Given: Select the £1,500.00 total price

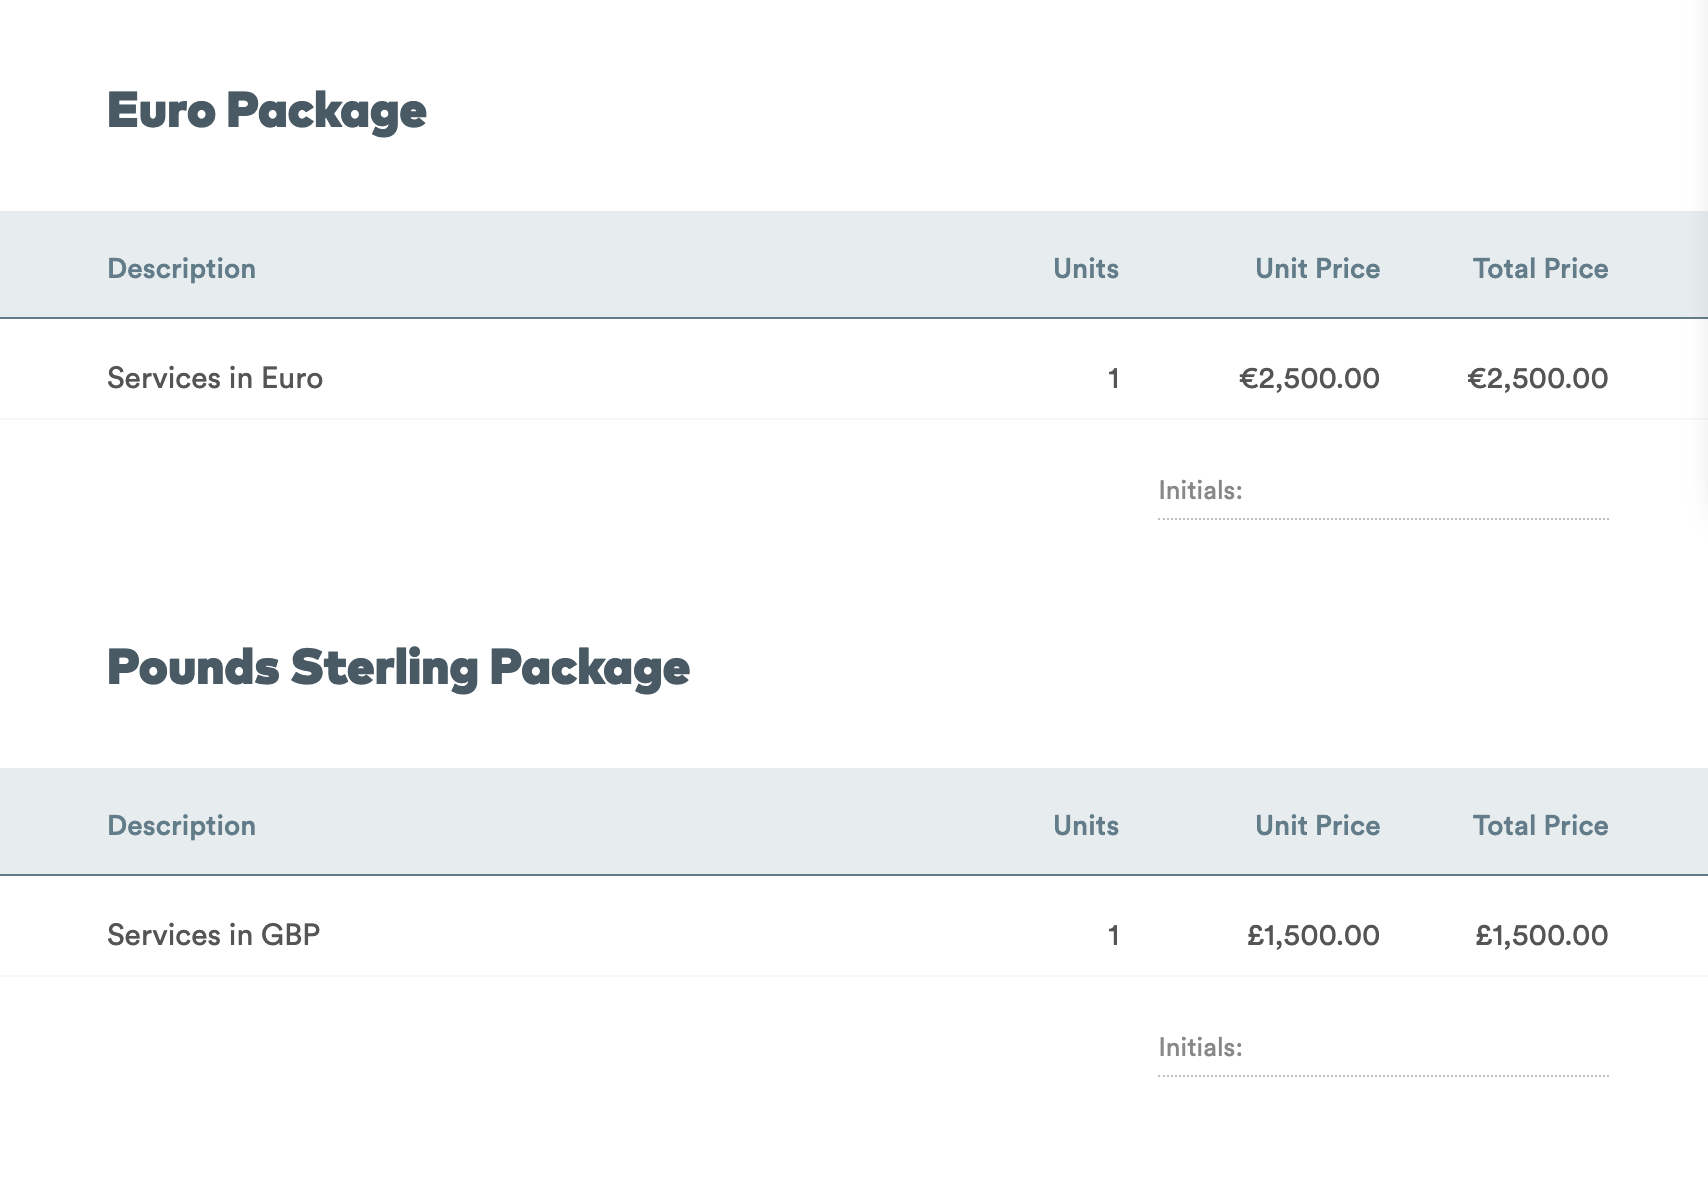Looking at the screenshot, I should (x=1542, y=936).
